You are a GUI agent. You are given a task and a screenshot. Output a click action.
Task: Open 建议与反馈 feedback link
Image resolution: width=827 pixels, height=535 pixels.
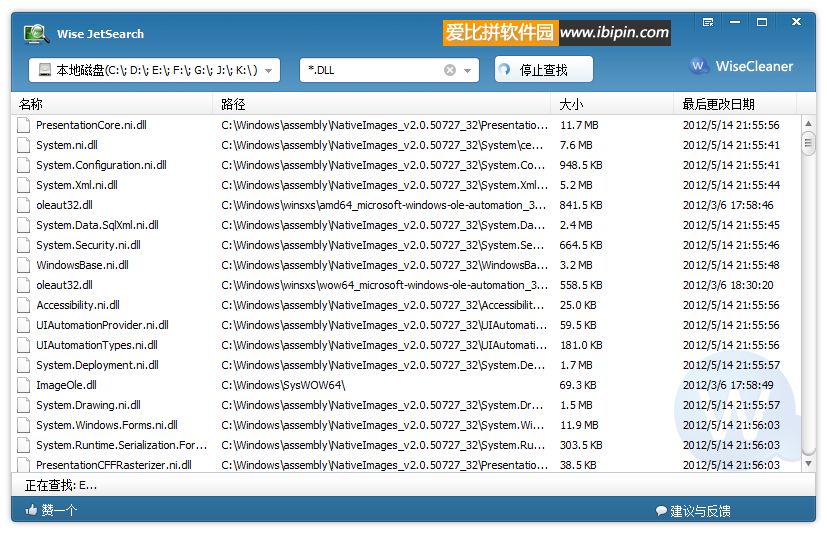[x=693, y=511]
